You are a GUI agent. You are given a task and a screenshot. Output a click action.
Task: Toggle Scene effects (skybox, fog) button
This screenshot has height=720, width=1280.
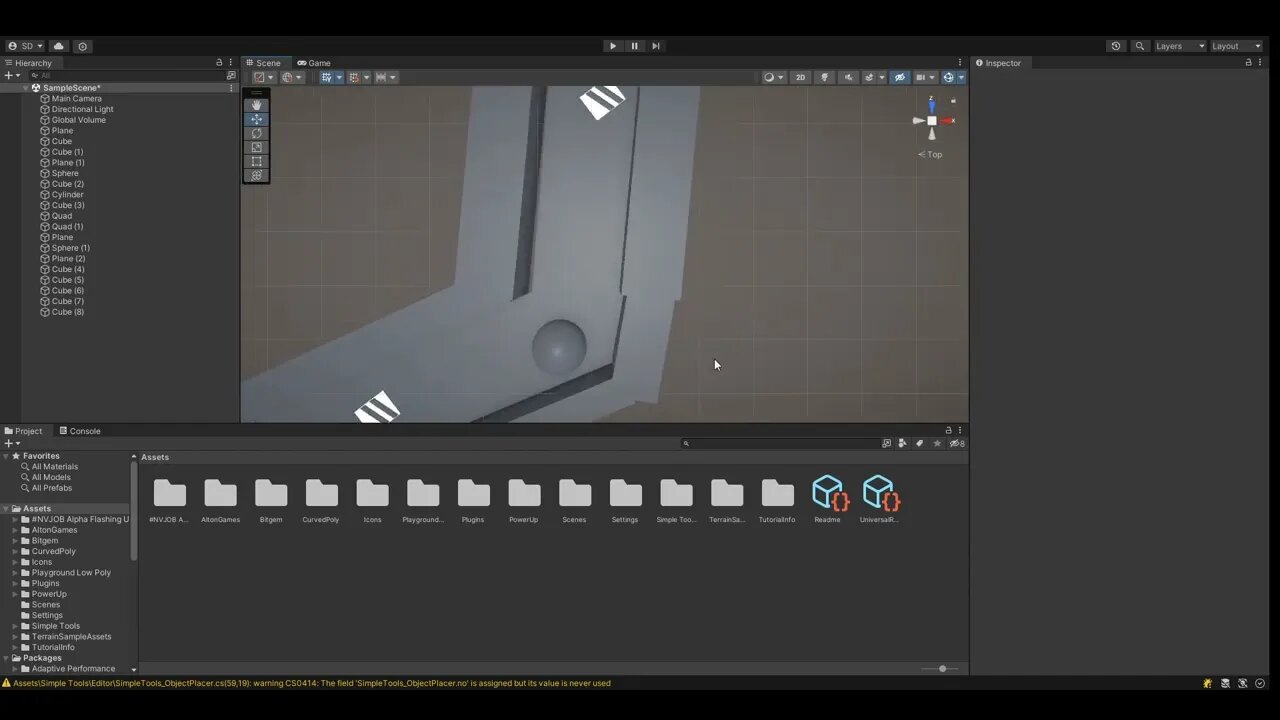pos(869,77)
